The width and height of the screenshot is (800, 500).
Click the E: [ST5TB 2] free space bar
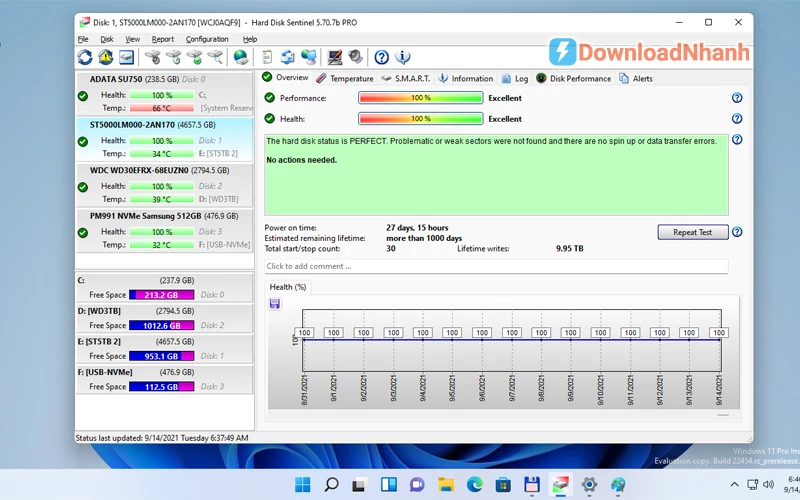[162, 356]
